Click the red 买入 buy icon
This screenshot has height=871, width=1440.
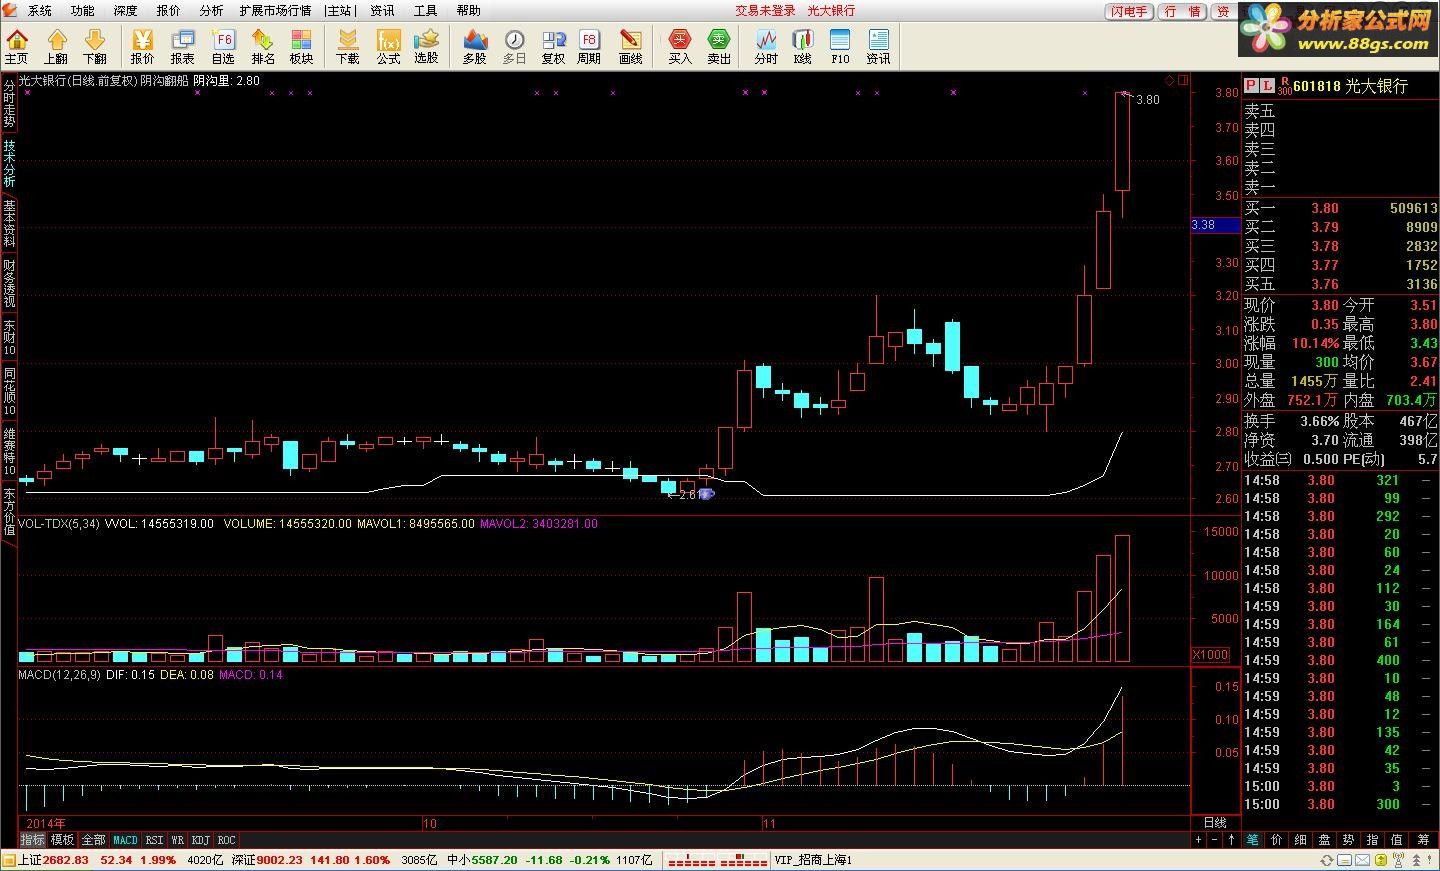pos(680,46)
